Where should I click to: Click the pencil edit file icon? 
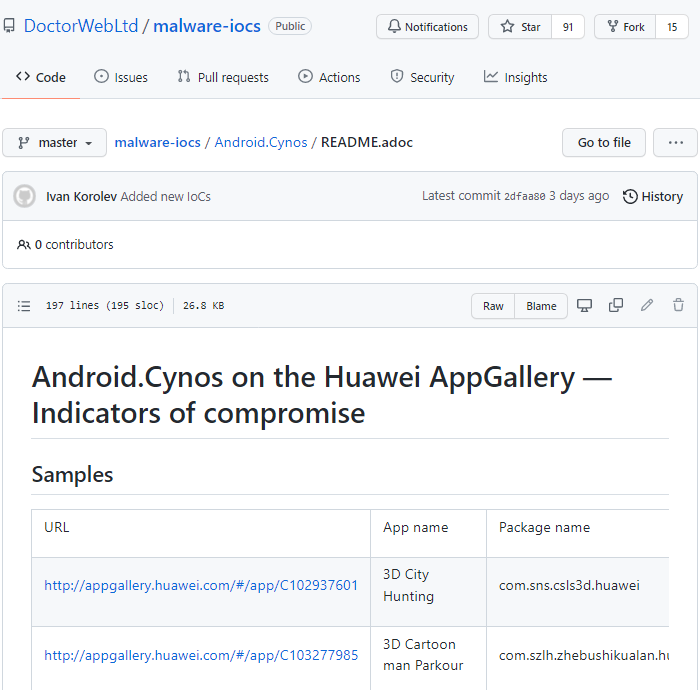tap(647, 306)
